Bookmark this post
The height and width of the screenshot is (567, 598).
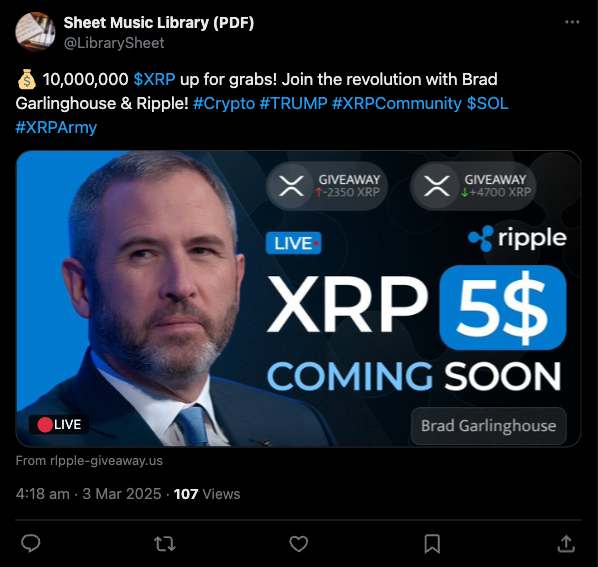click(x=432, y=544)
